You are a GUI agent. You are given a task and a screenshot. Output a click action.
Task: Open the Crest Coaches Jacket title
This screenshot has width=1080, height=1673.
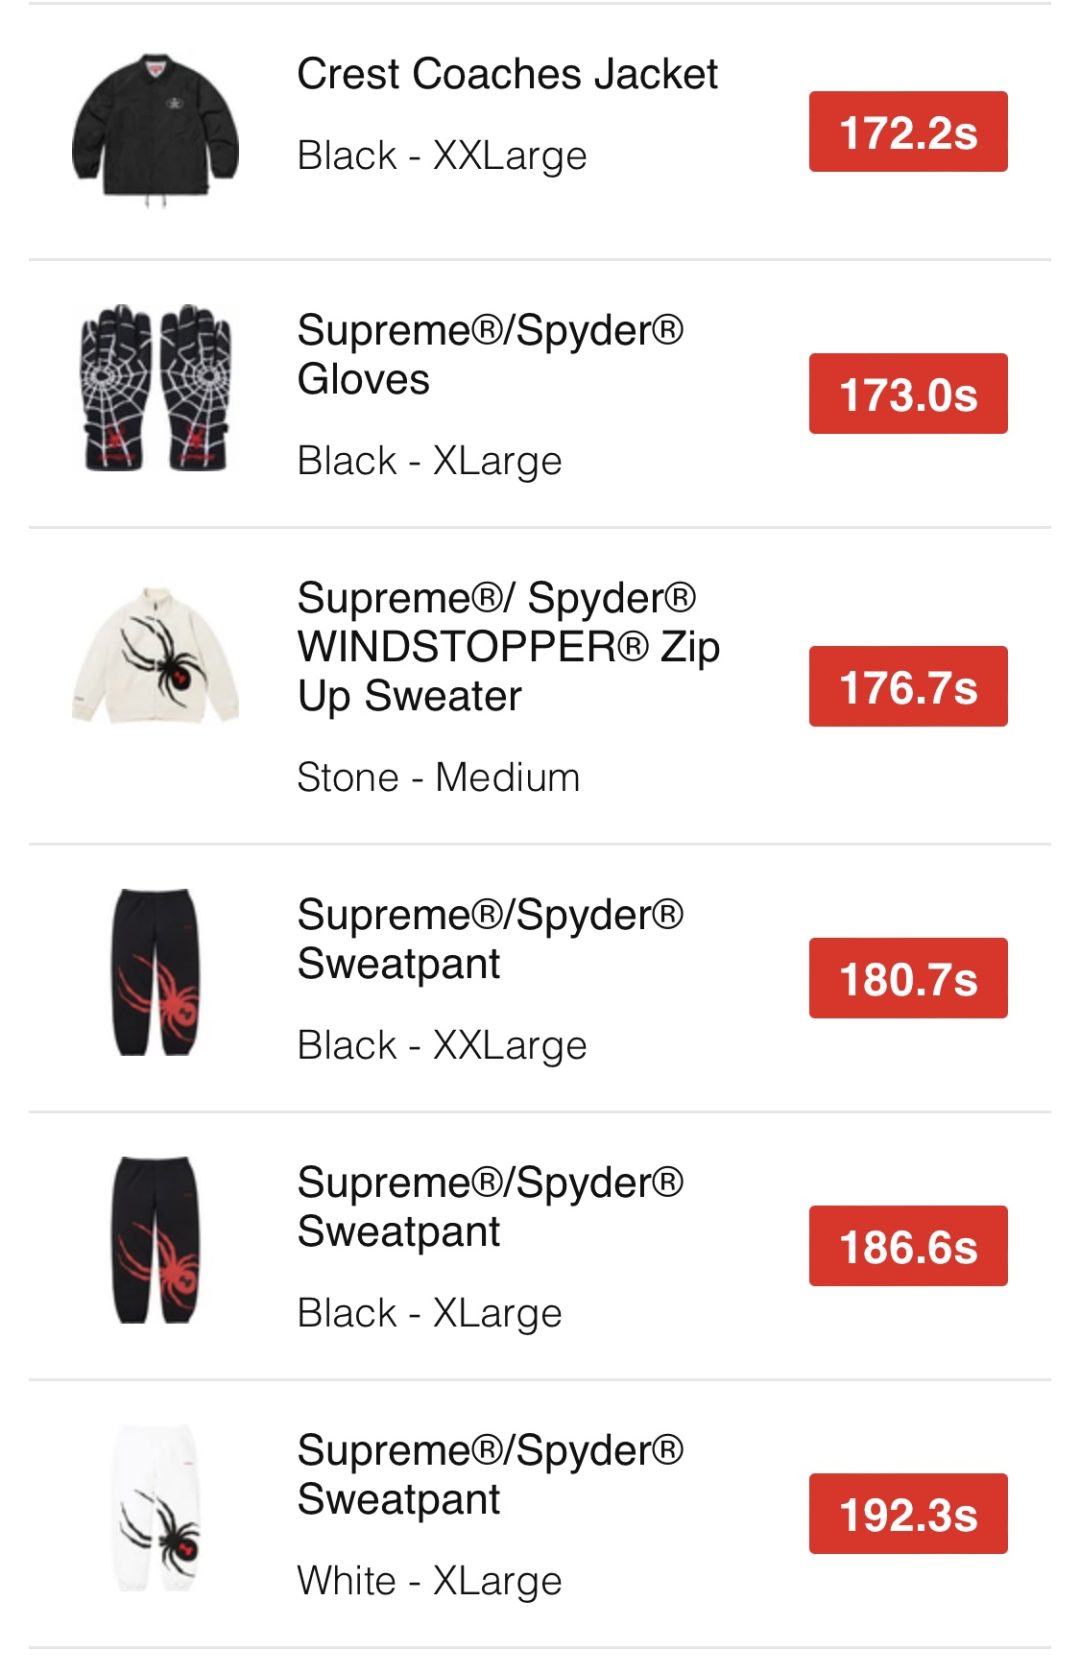coord(507,74)
